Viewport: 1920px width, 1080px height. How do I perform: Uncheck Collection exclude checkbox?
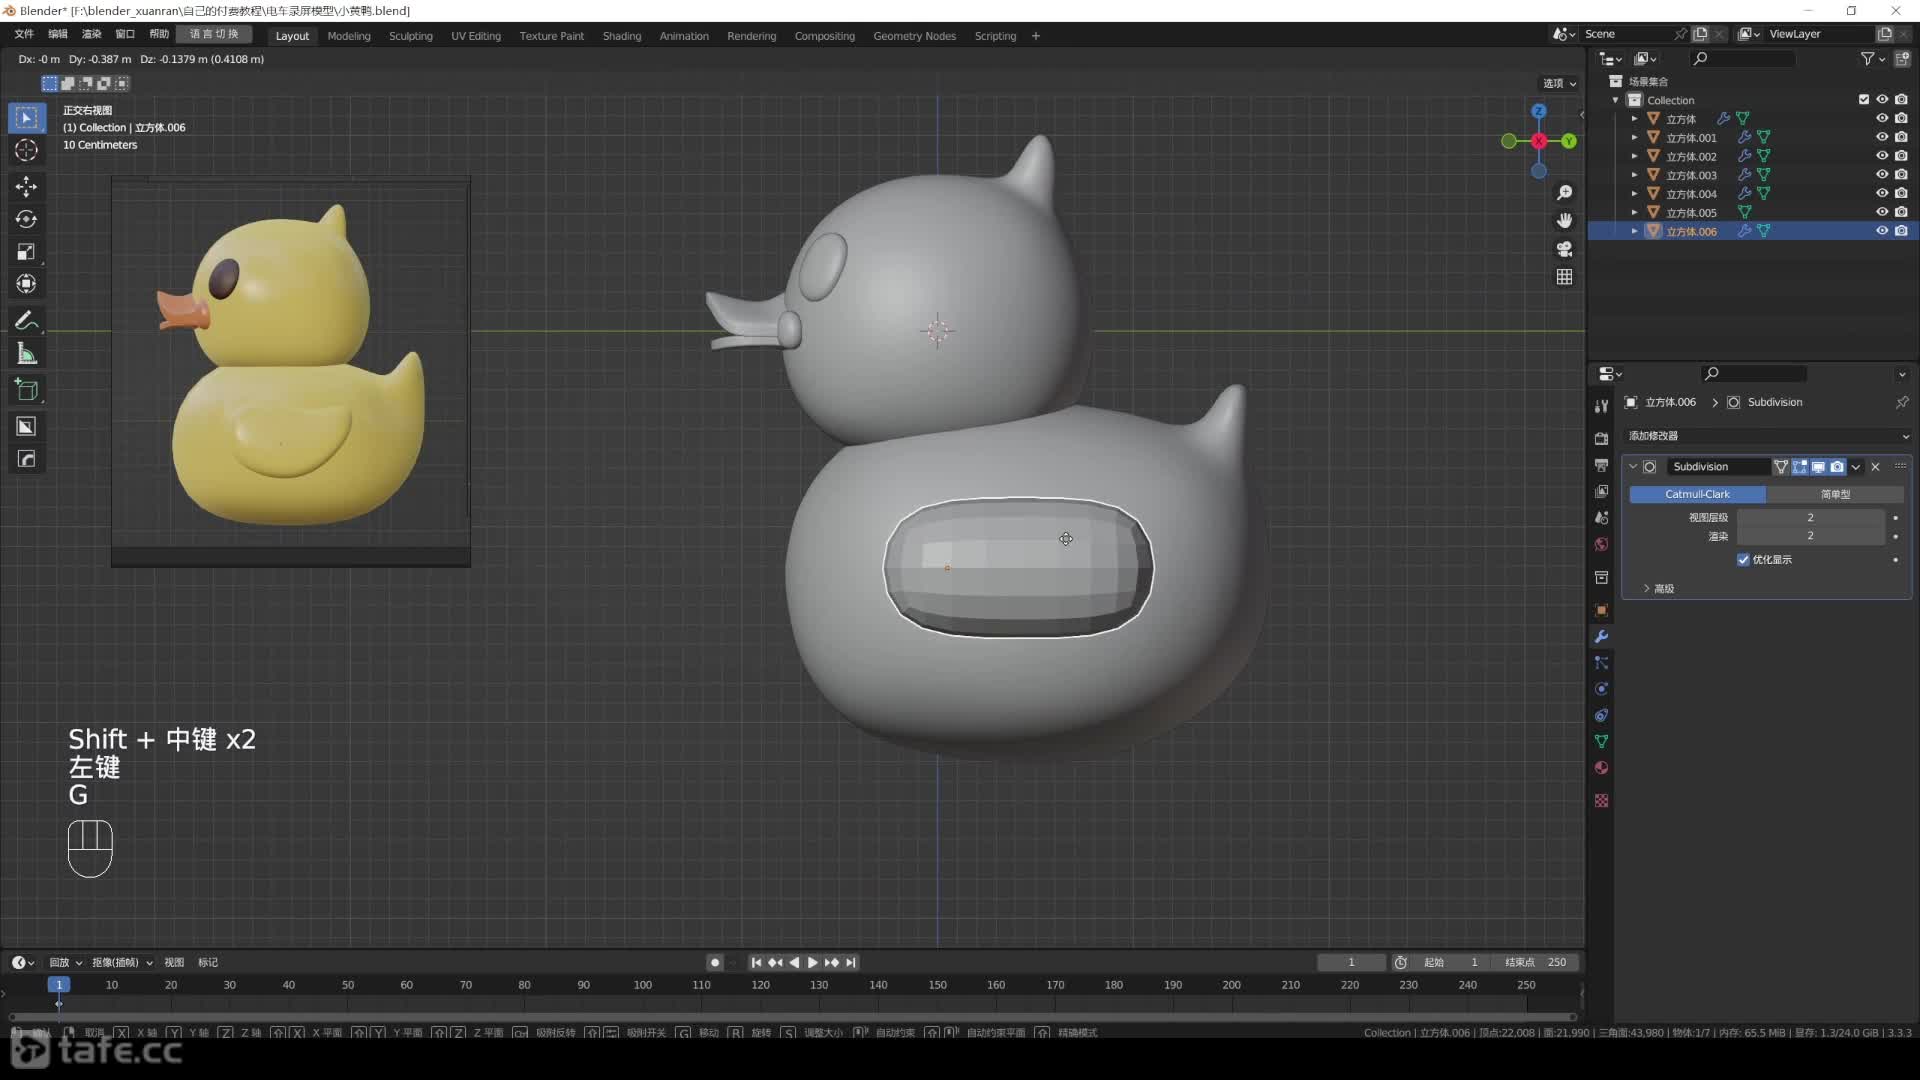click(1864, 99)
